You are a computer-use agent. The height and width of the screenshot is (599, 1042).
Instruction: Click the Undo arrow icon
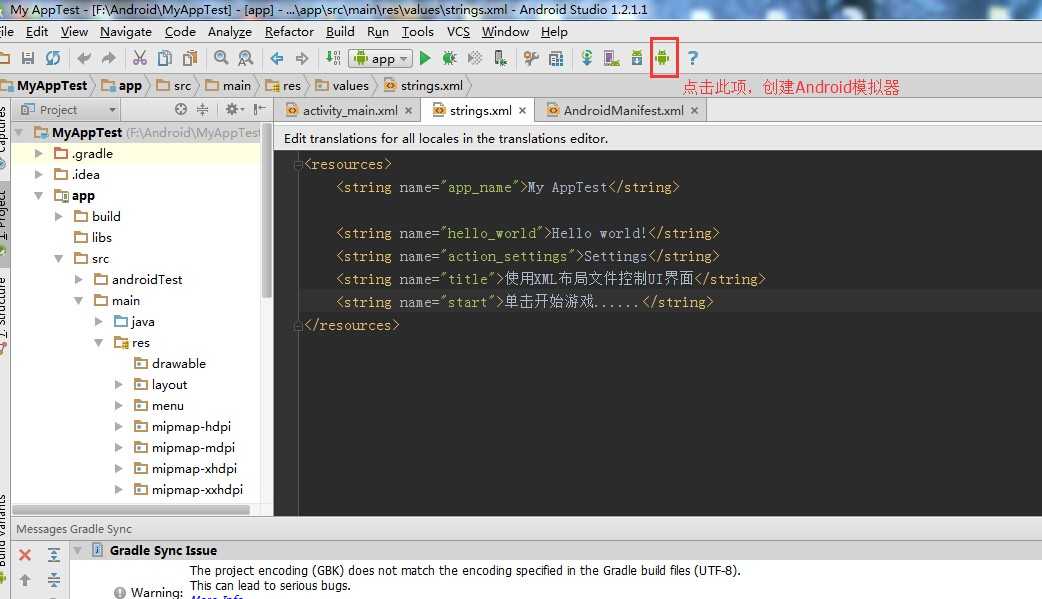(84, 59)
